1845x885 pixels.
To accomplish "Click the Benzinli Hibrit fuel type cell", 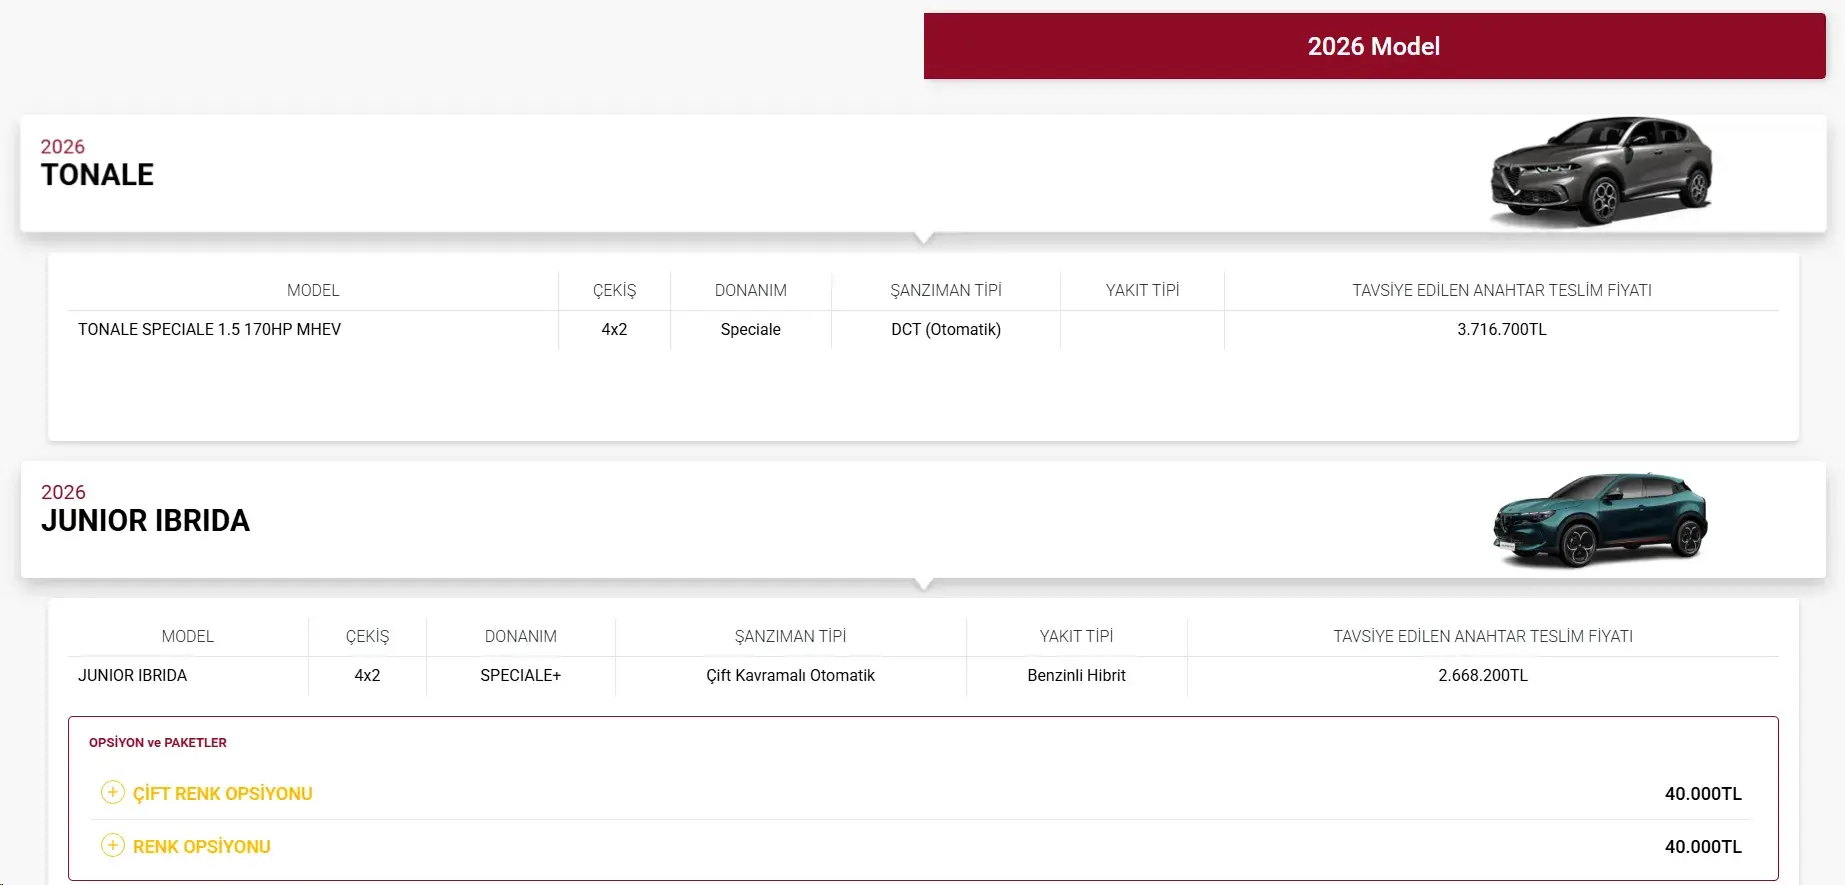I will [1076, 675].
